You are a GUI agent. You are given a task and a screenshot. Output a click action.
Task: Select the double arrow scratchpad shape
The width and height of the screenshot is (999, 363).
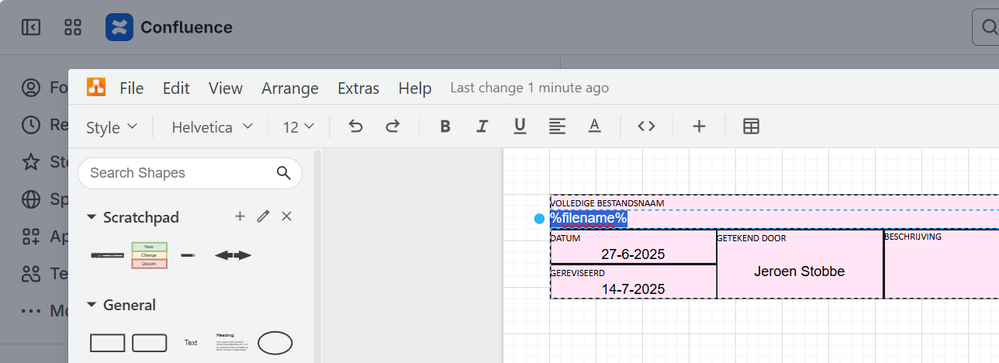tap(233, 255)
